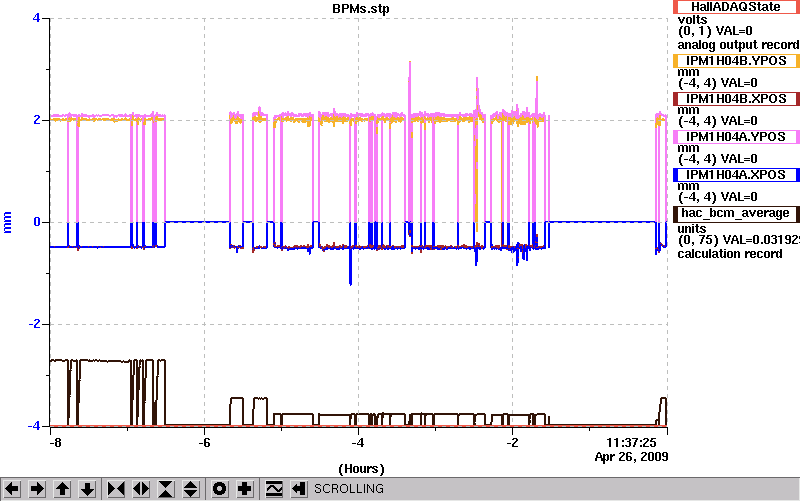The width and height of the screenshot is (800, 501).
Task: Click the horizontal zoom-in bowtie icon
Action: 116,489
